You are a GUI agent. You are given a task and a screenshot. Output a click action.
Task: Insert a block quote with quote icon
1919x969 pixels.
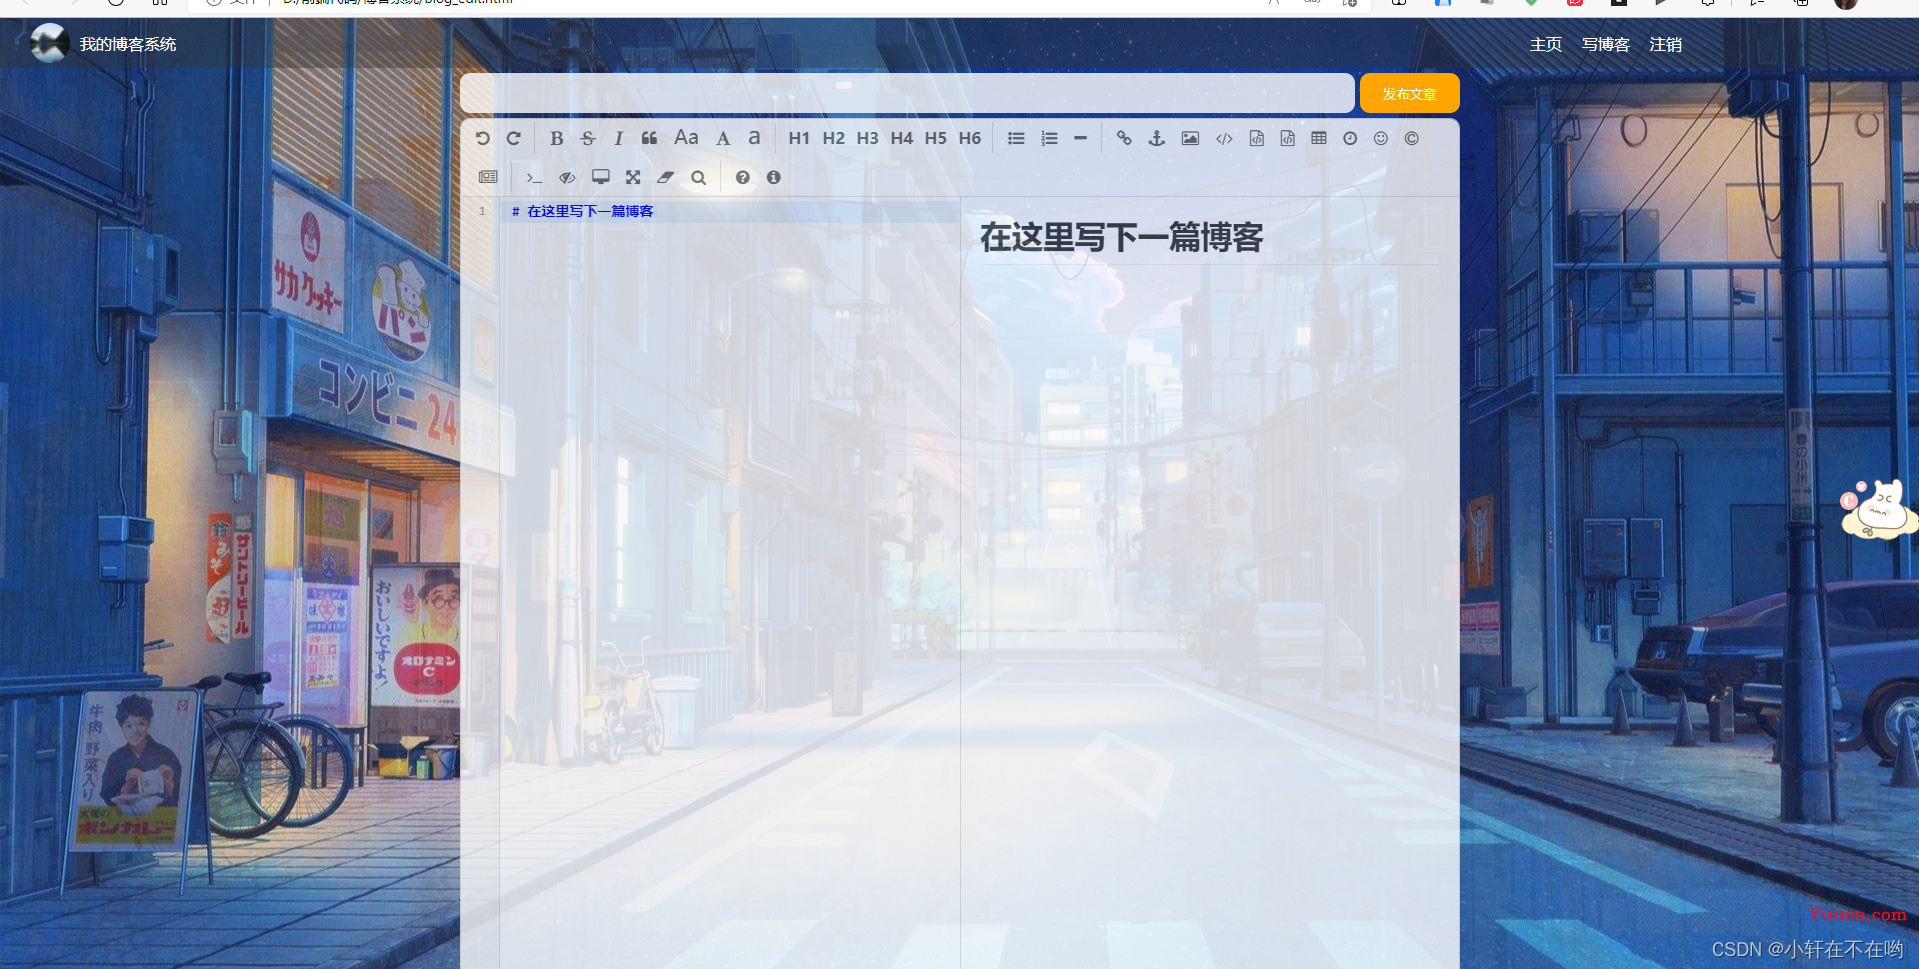[x=649, y=138]
